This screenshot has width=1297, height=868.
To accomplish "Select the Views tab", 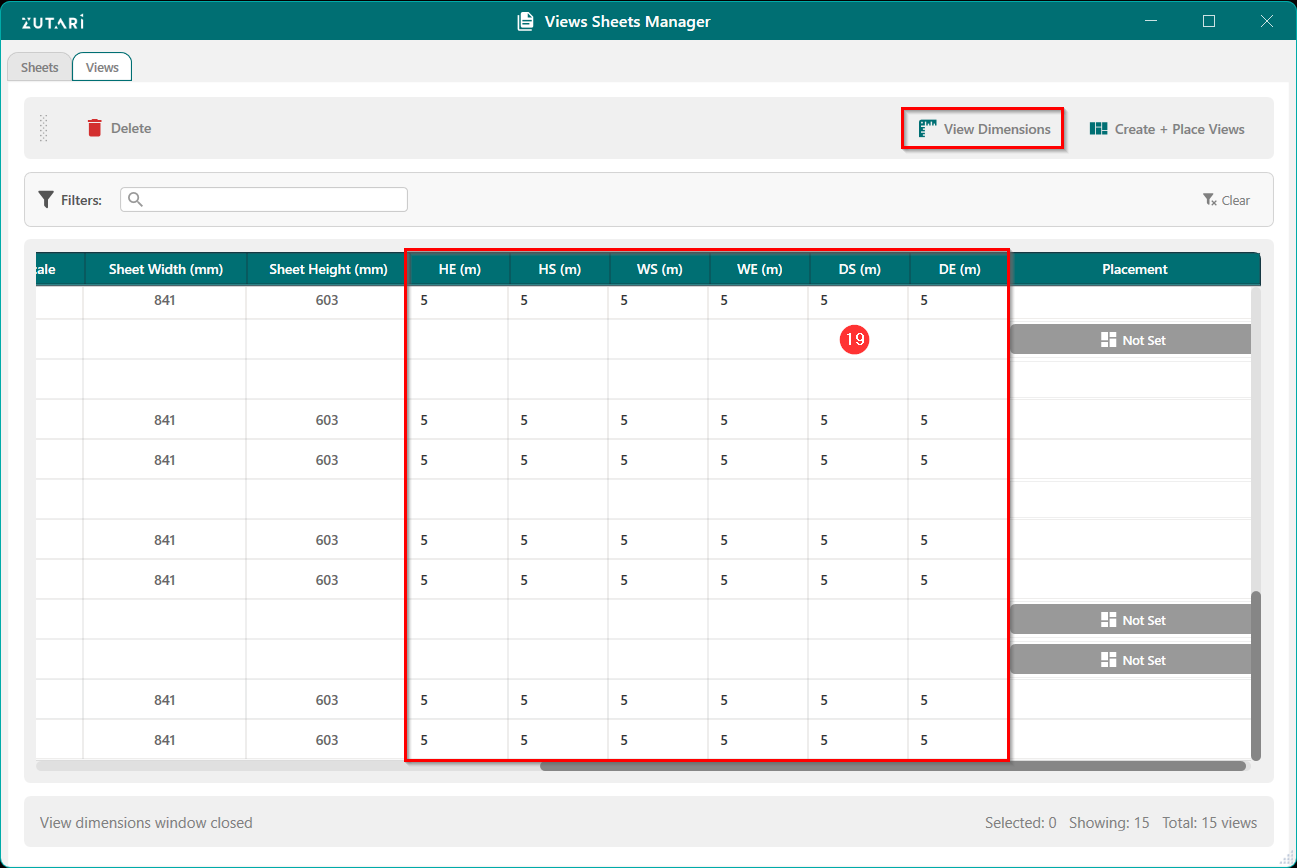I will click(102, 67).
